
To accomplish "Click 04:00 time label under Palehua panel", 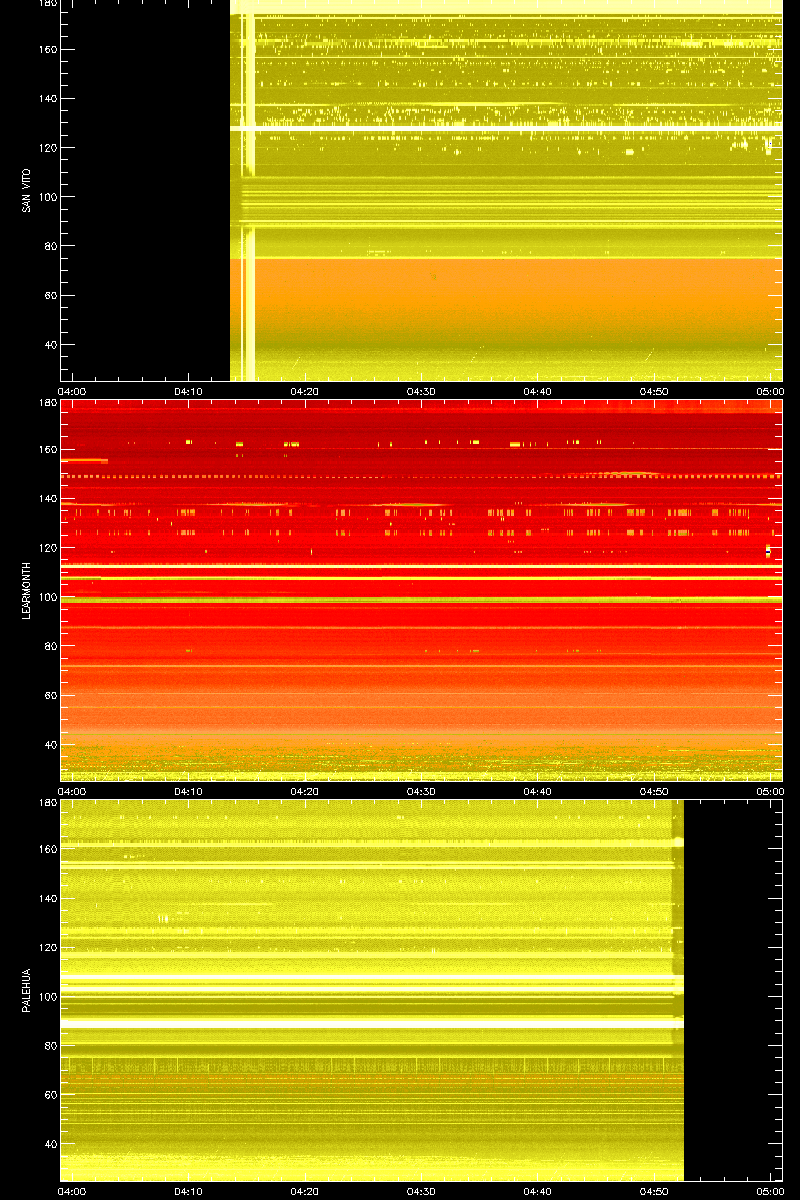I will [72, 1191].
